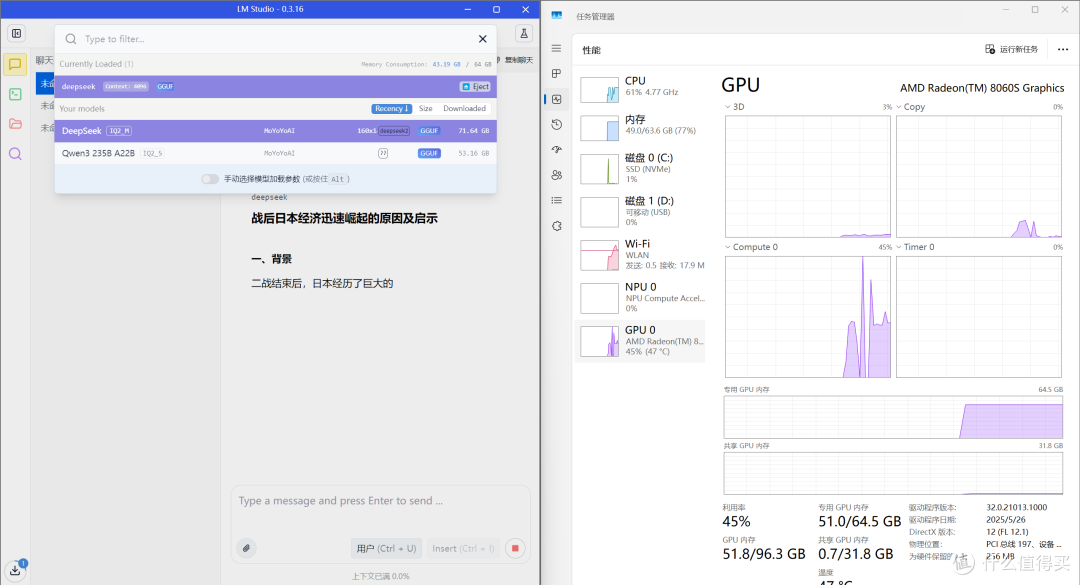Select Disk 1 (D:) performance item

[x=641, y=212]
